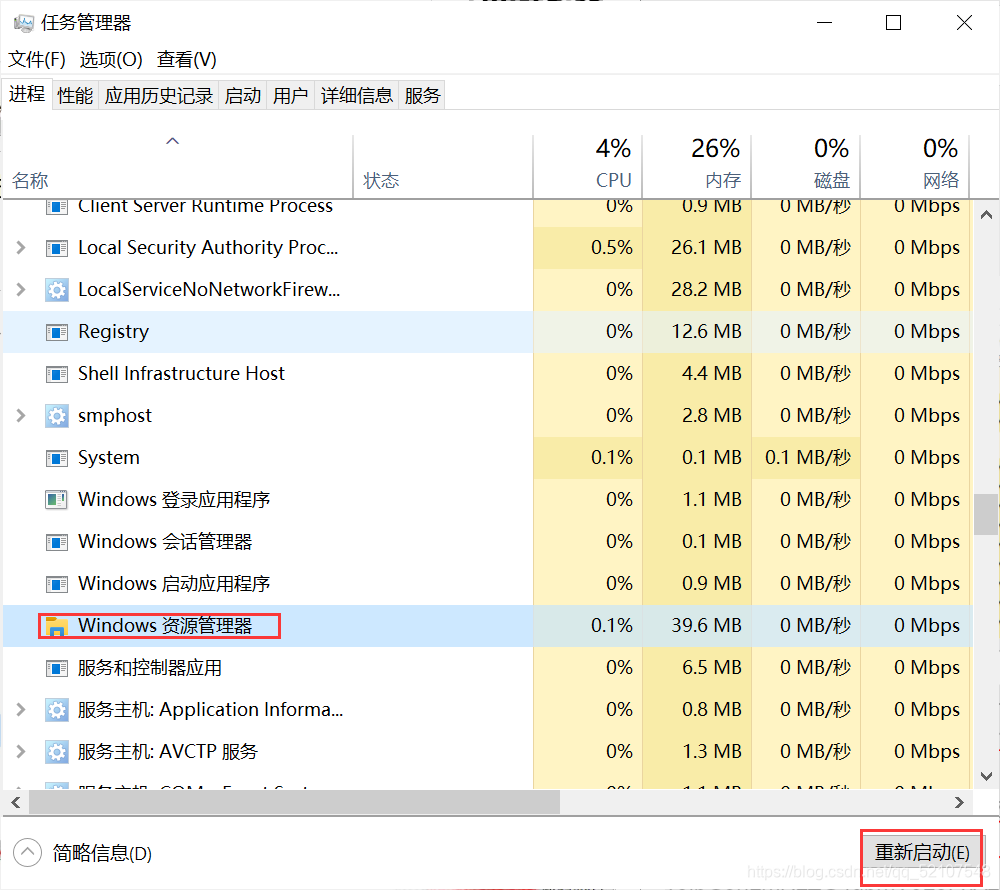Sort by the 内存 column header
The image size is (1000, 890).
pos(697,166)
